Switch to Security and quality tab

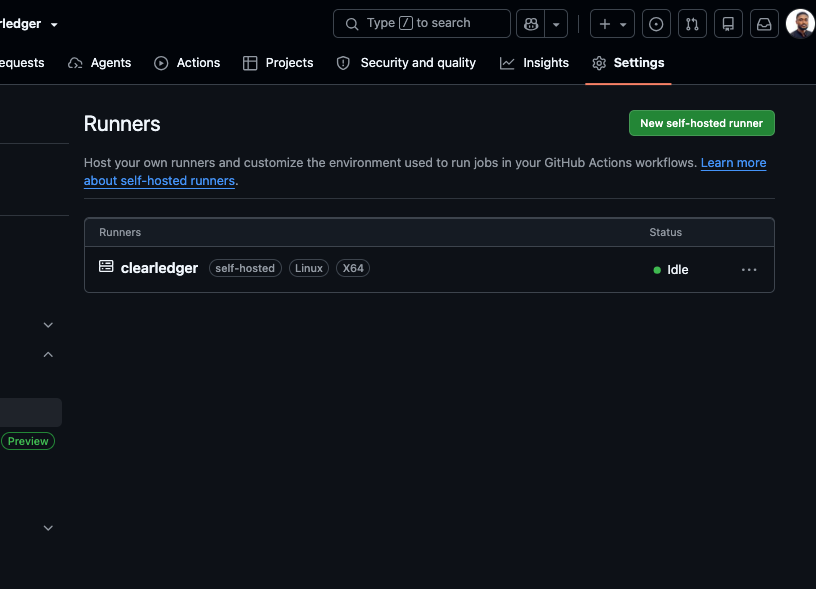(406, 63)
